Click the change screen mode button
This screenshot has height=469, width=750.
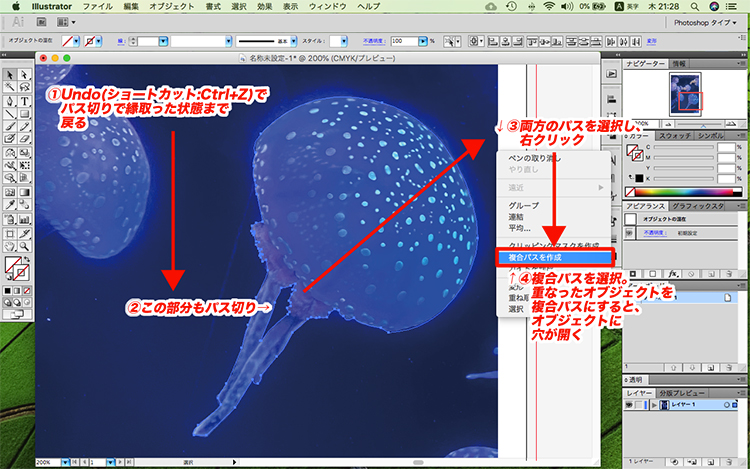point(17,315)
